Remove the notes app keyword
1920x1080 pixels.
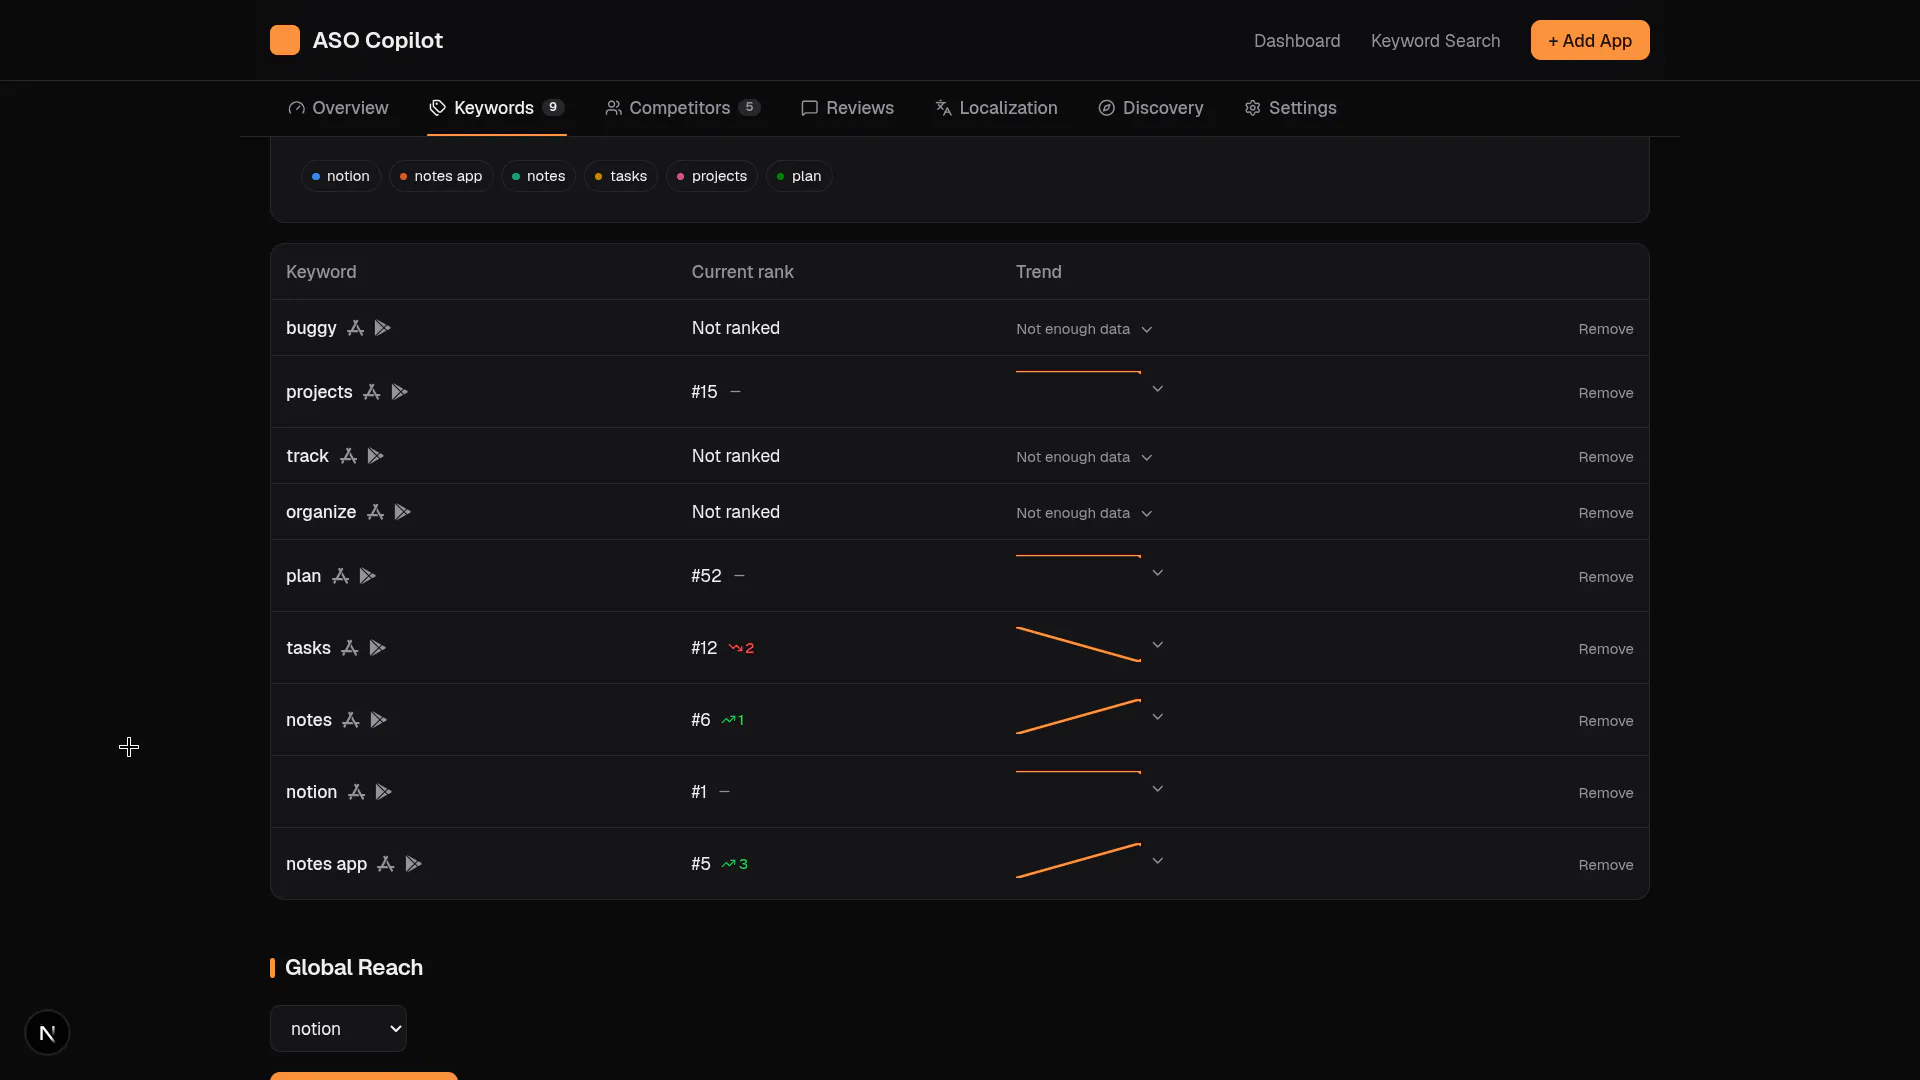1606,865
